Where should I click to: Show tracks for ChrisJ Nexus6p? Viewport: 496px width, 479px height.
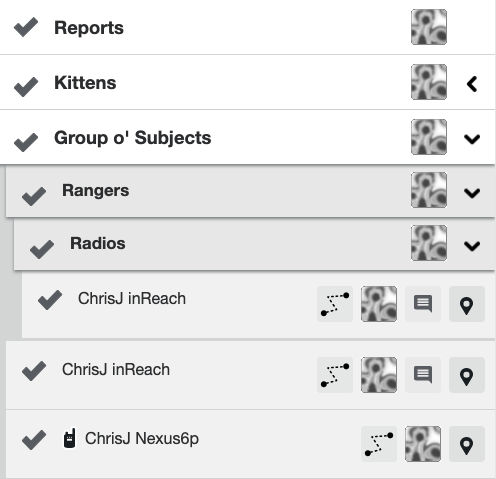379,444
